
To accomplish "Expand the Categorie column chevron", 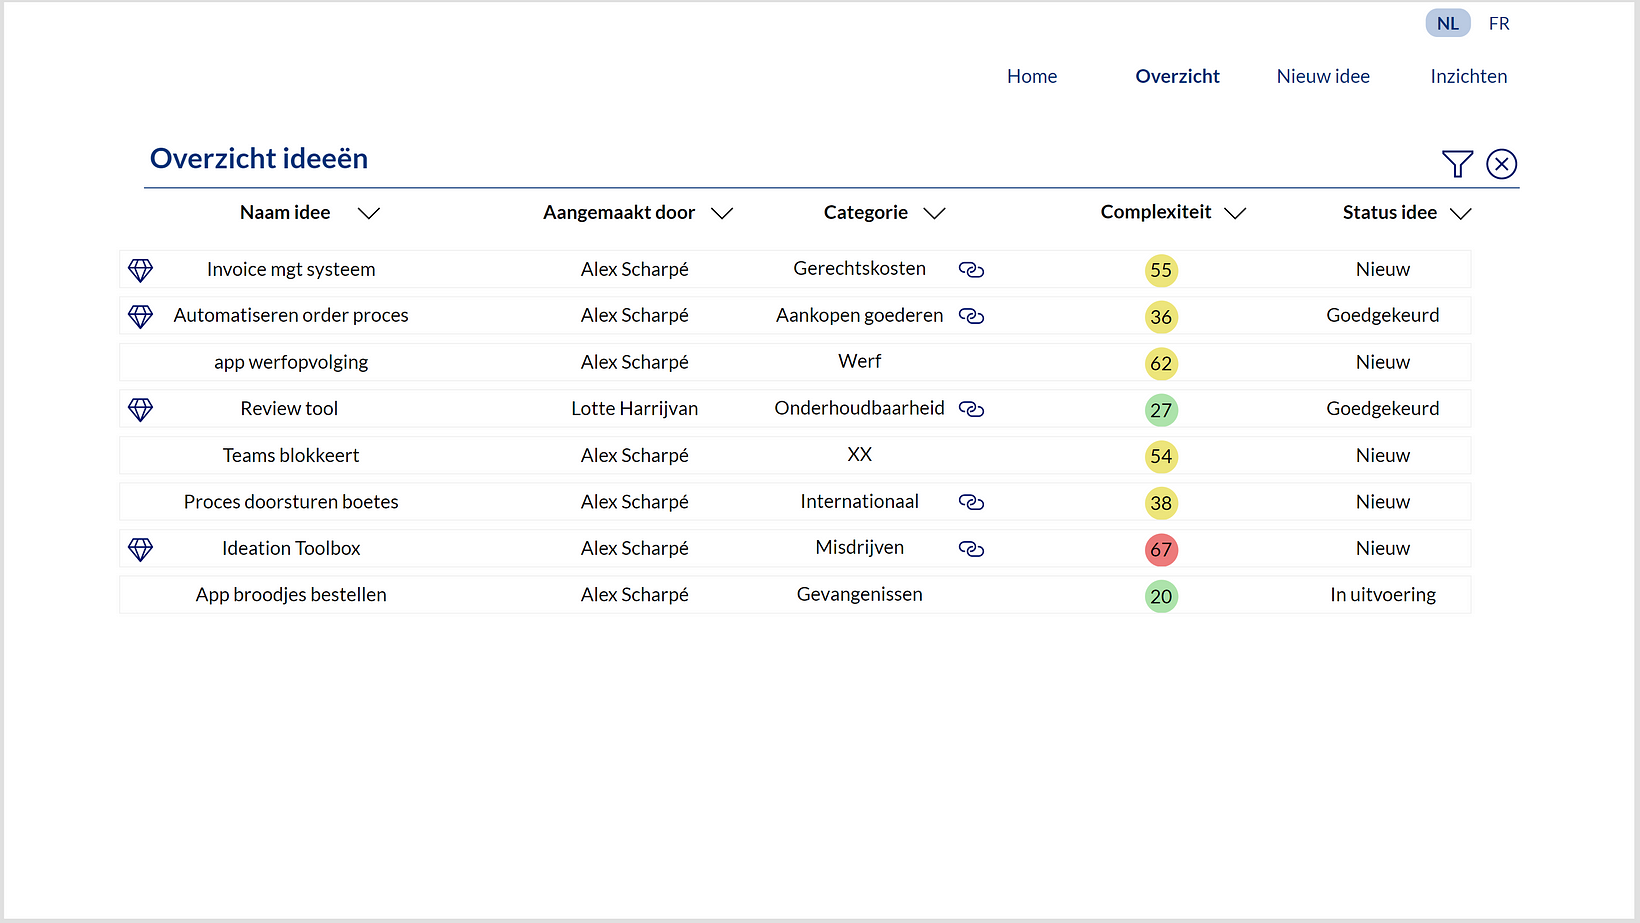I will (934, 213).
